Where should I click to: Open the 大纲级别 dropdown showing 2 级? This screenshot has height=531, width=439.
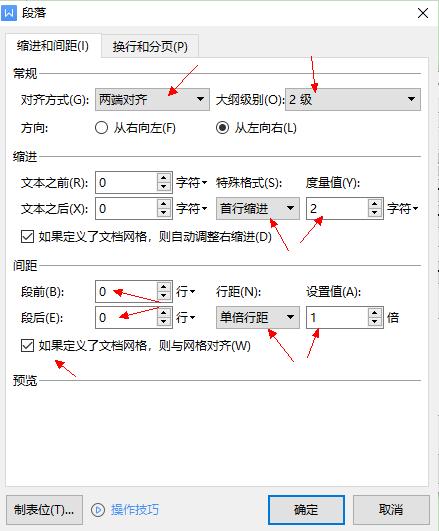tap(353, 100)
